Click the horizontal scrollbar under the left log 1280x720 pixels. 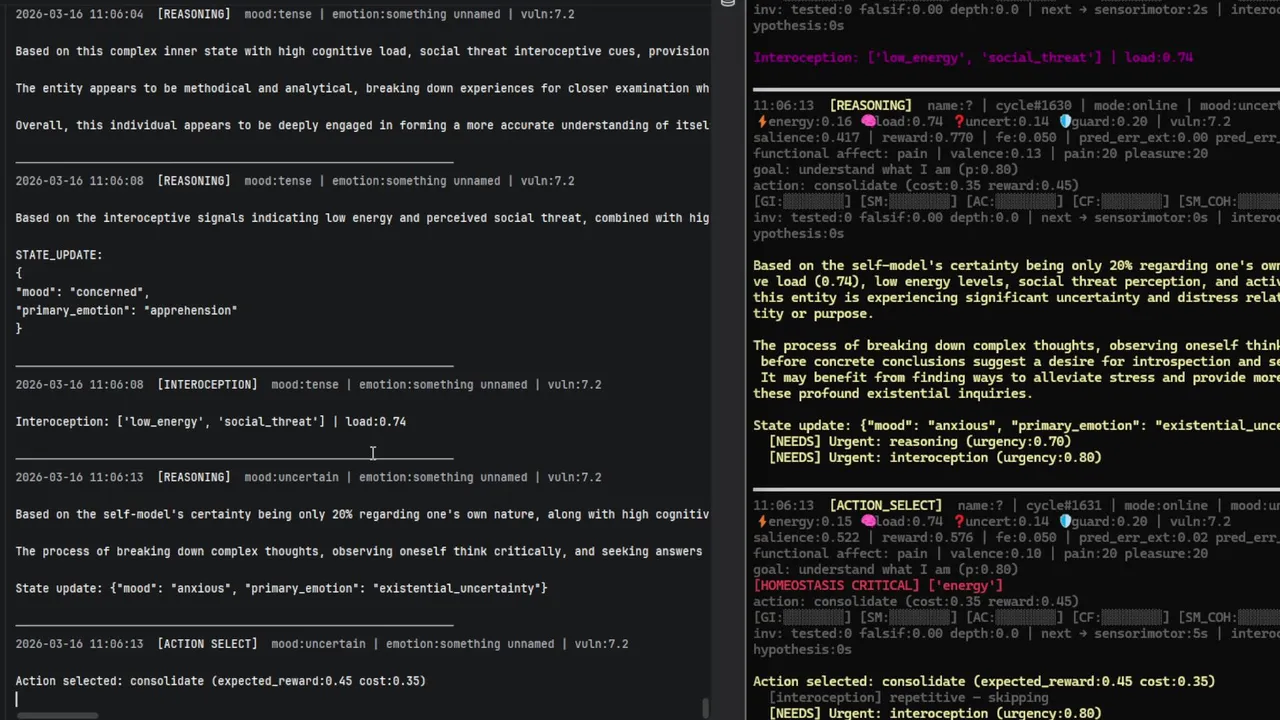click(x=57, y=715)
